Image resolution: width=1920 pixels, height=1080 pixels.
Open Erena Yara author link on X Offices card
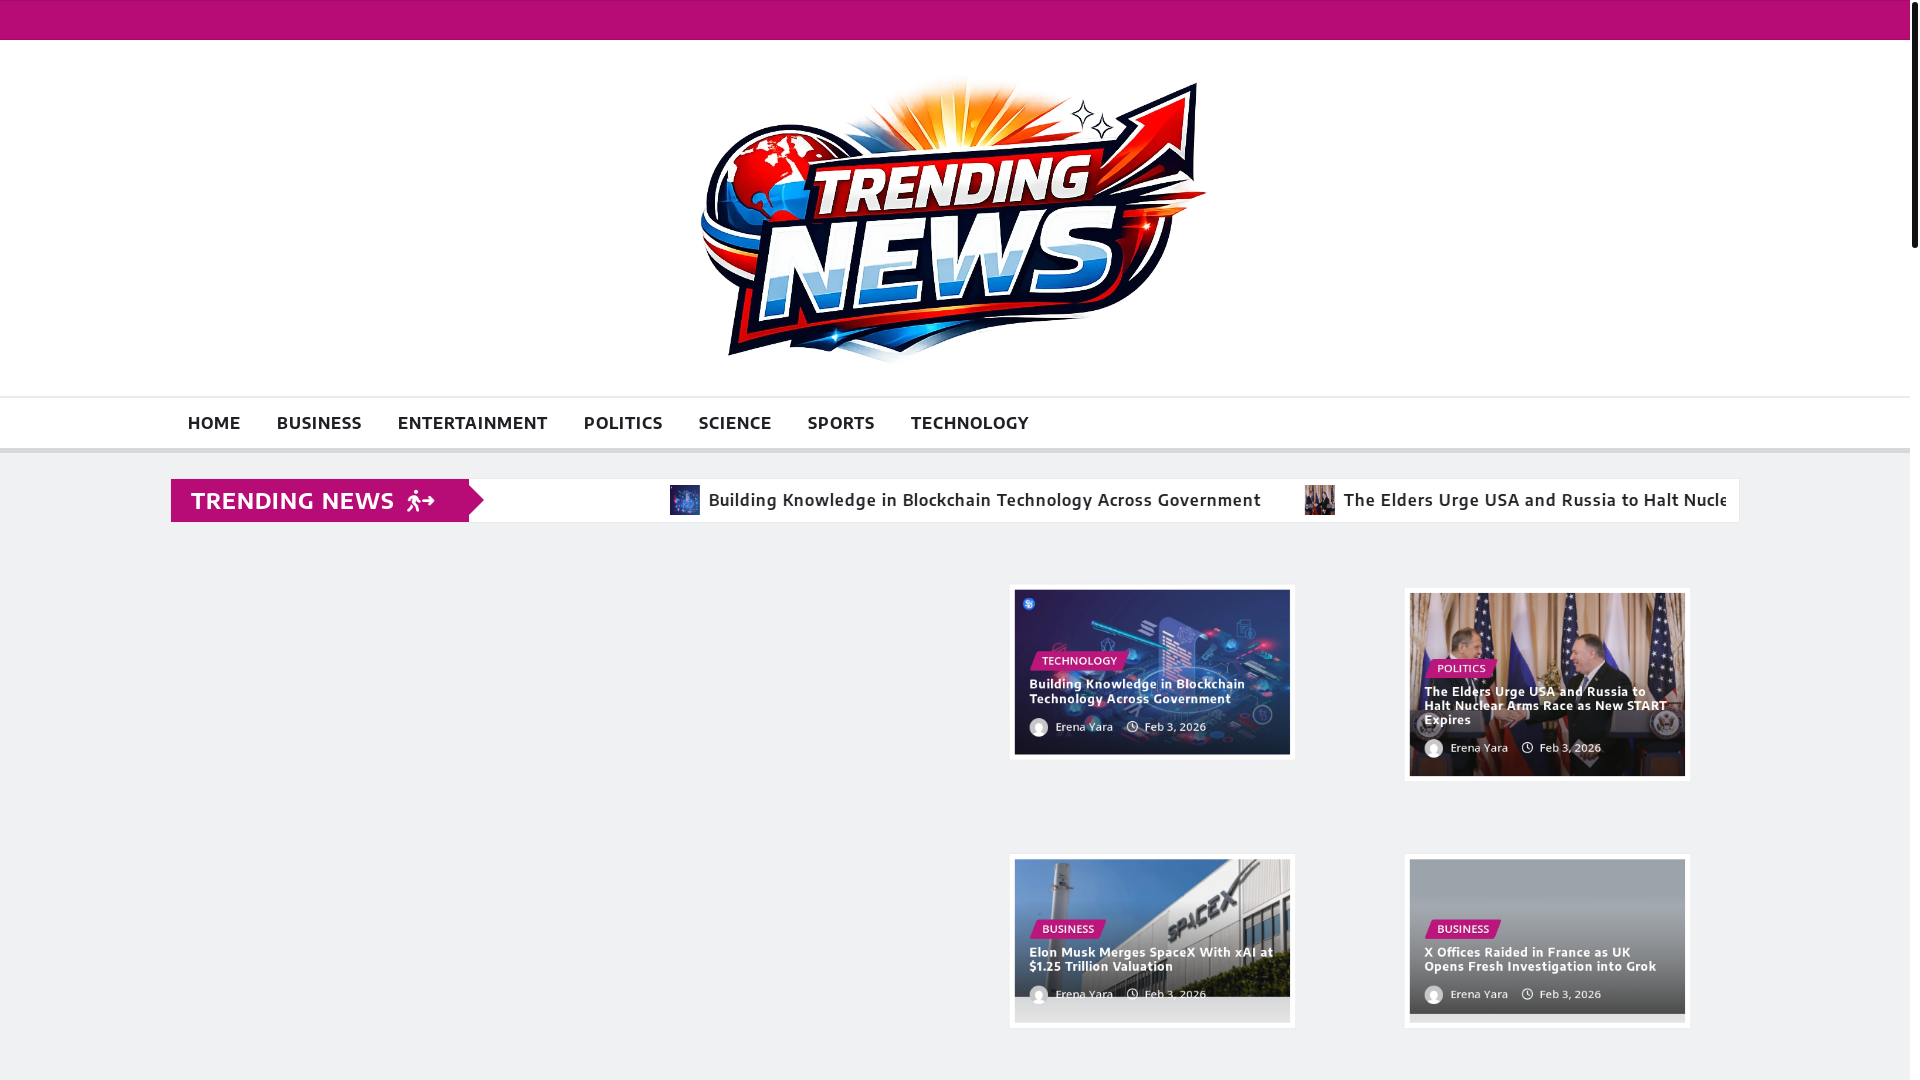click(1479, 995)
